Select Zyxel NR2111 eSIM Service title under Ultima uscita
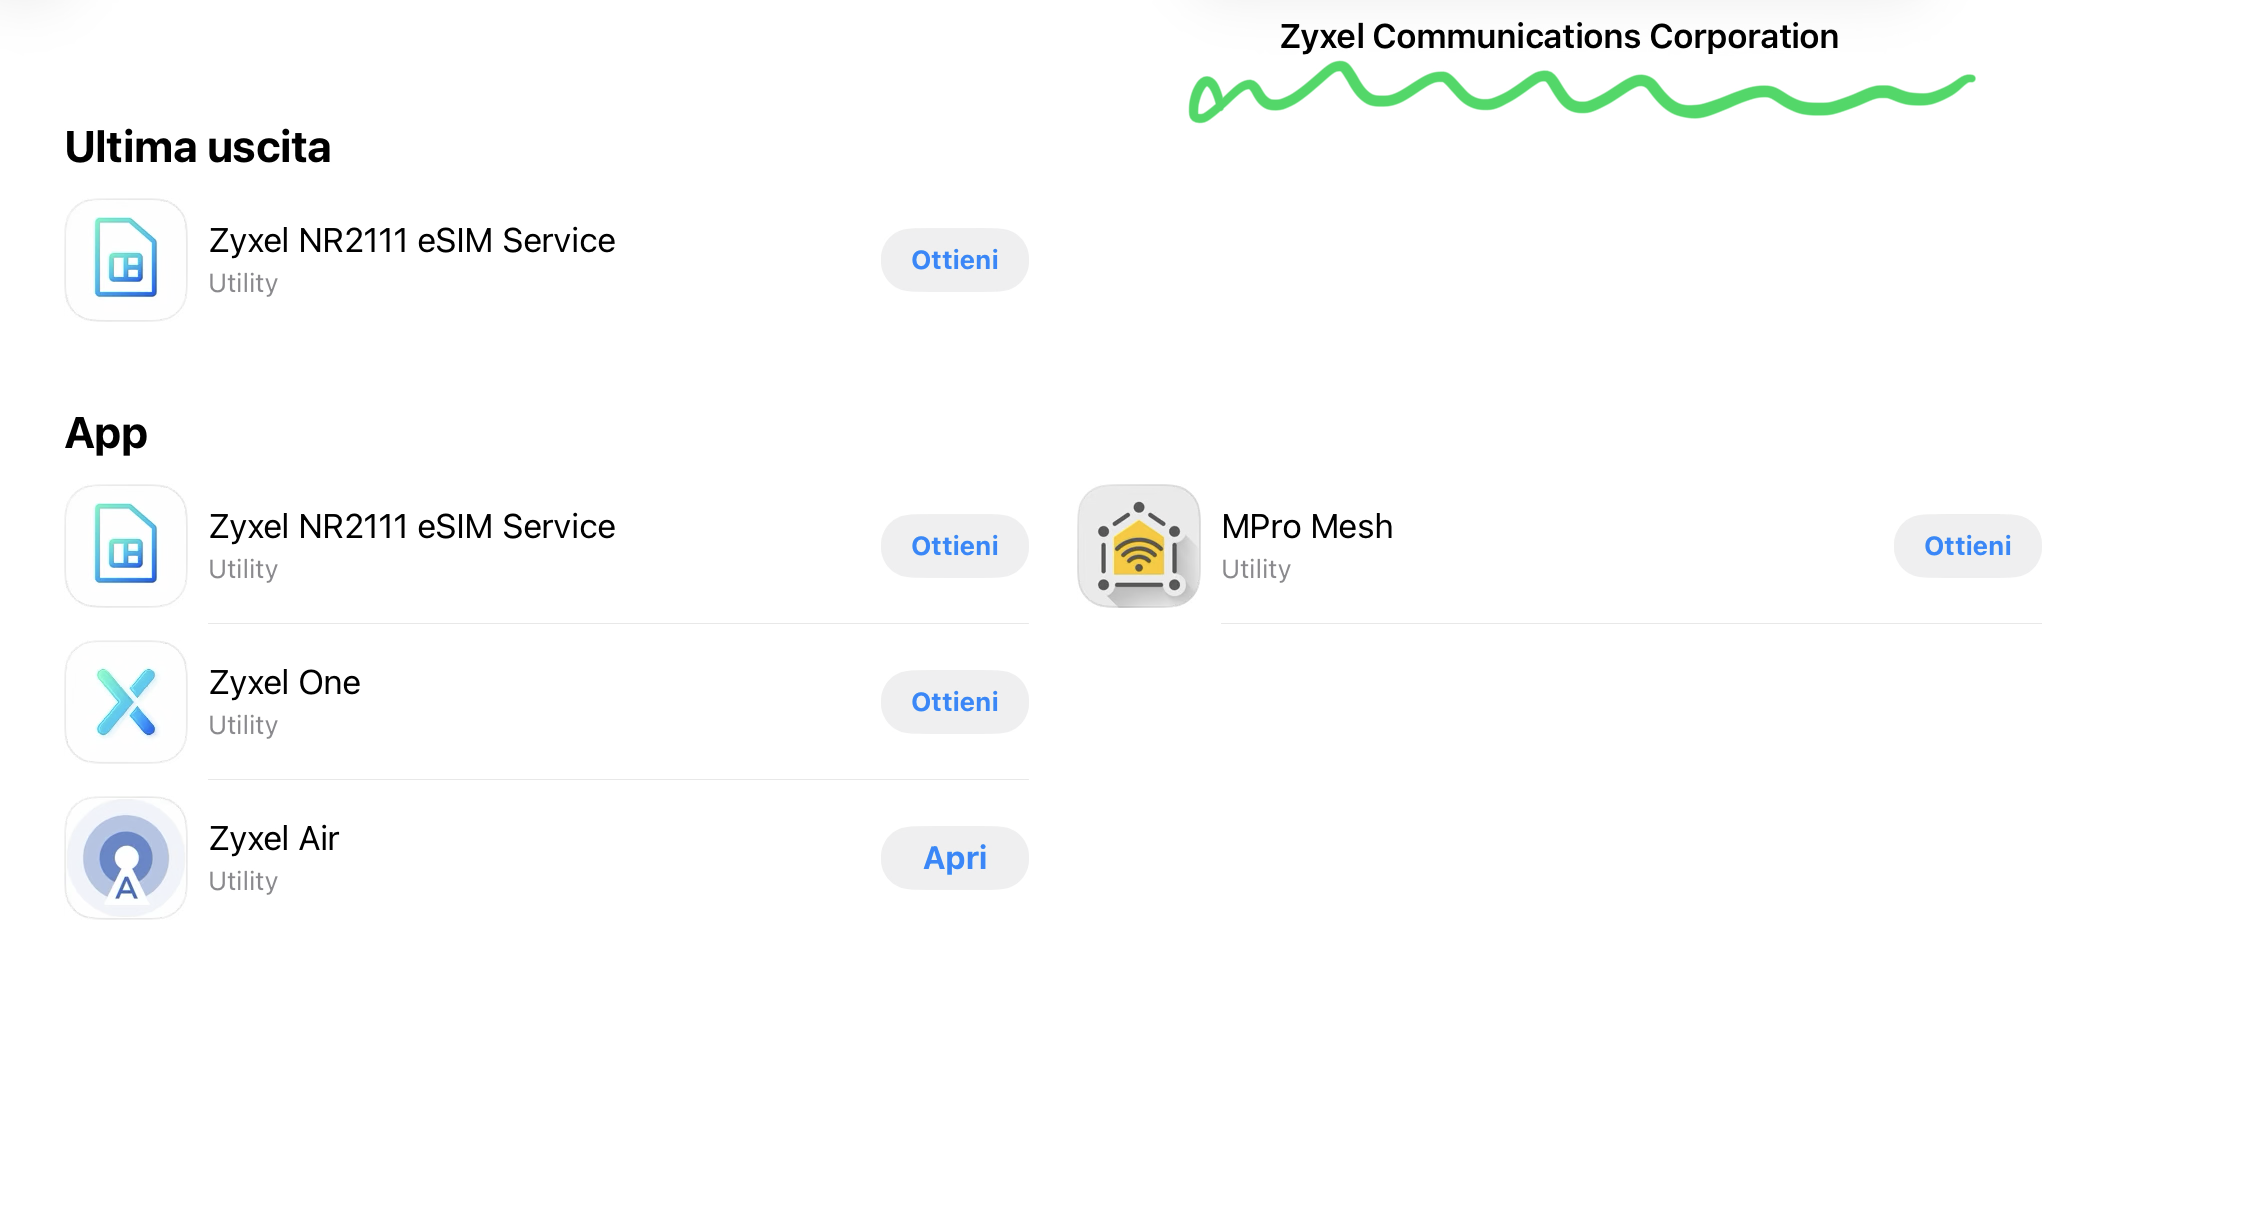 coord(412,240)
